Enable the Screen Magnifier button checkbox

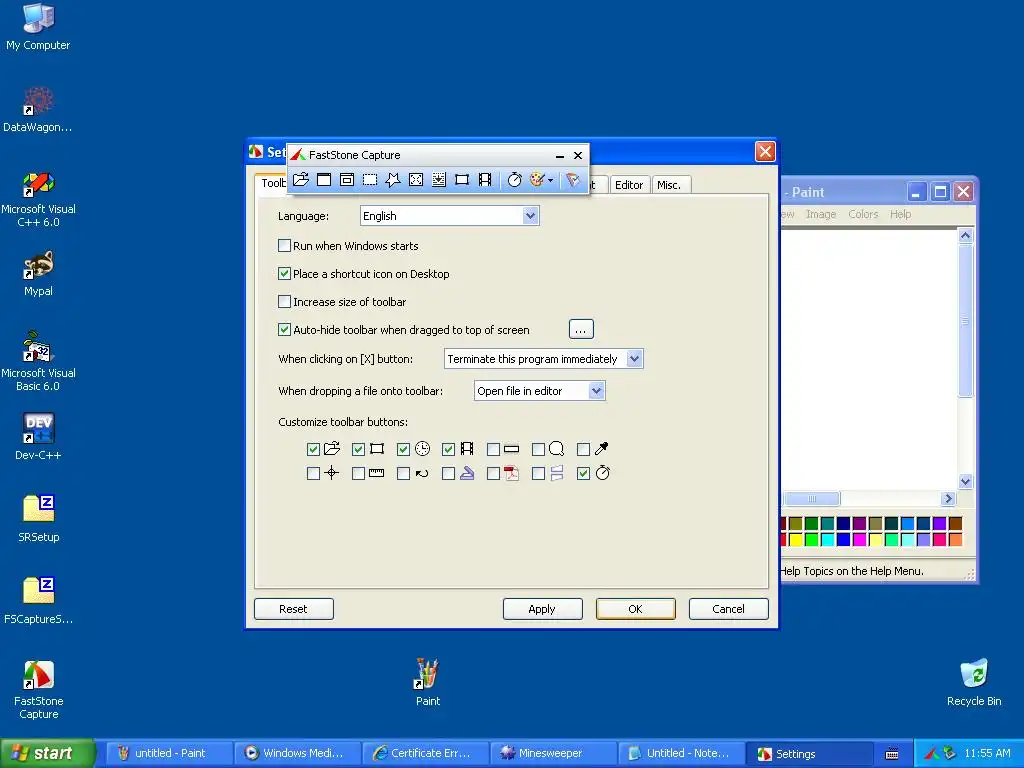pos(538,449)
